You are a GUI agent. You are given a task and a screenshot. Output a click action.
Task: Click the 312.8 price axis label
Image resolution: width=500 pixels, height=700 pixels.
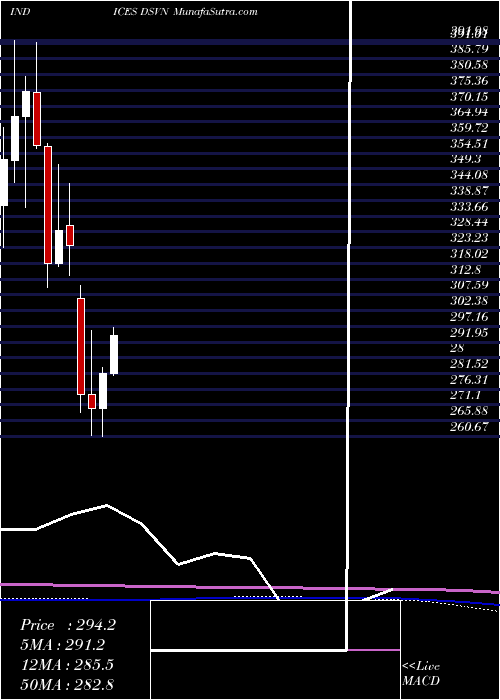click(466, 269)
